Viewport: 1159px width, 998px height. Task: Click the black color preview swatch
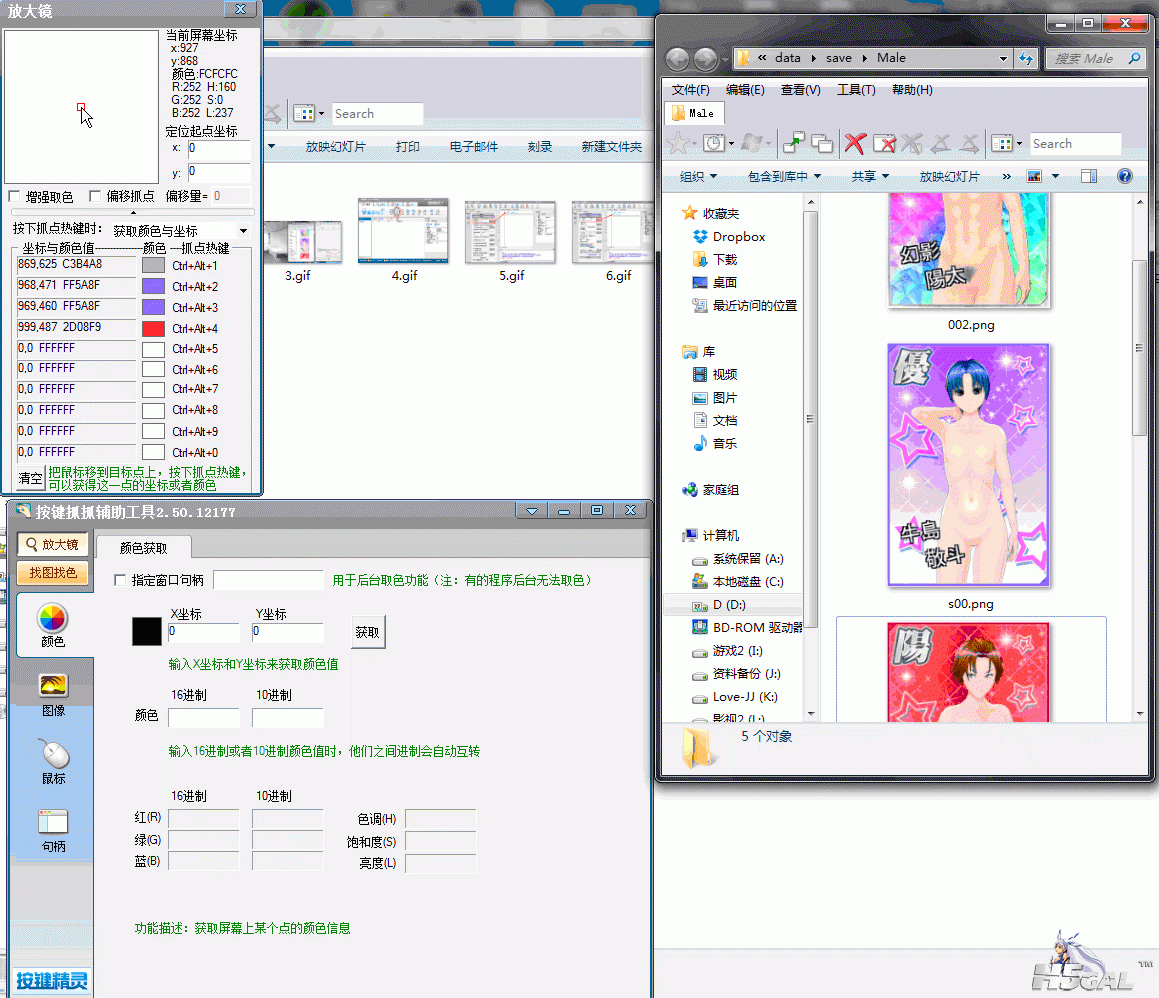tap(146, 631)
